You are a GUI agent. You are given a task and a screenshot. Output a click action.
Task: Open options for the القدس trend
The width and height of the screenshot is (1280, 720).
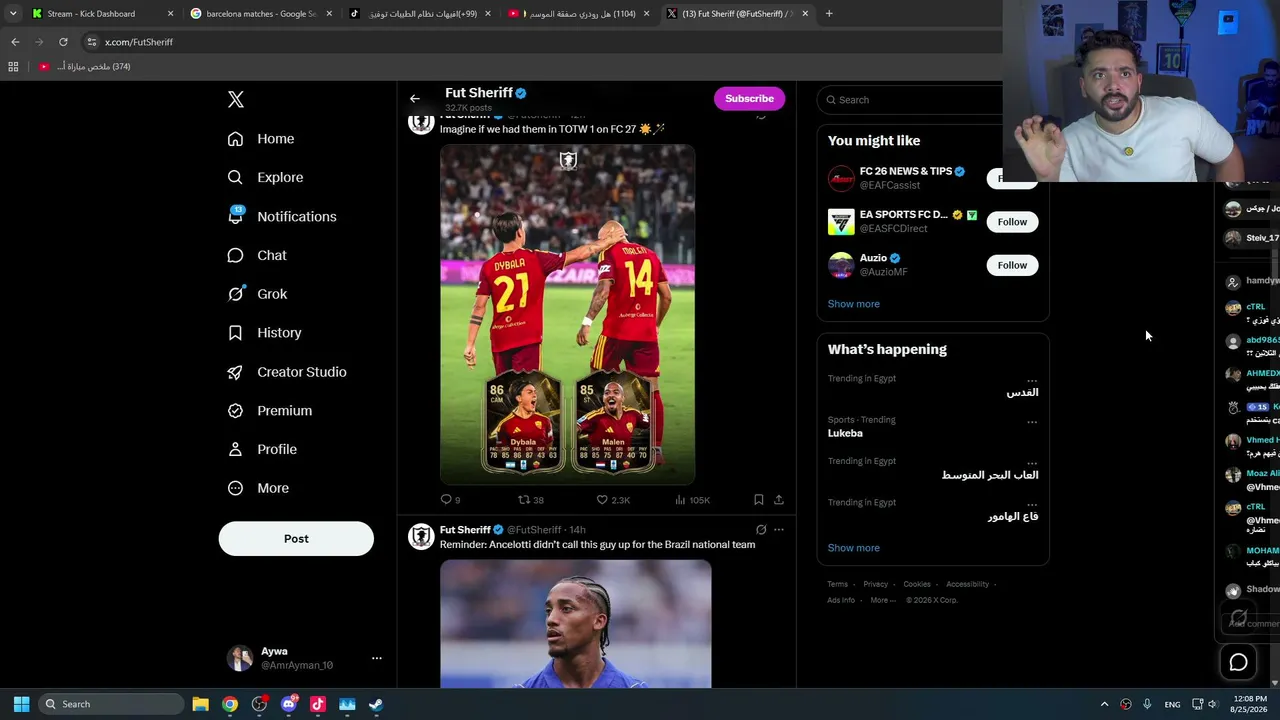click(x=1032, y=380)
